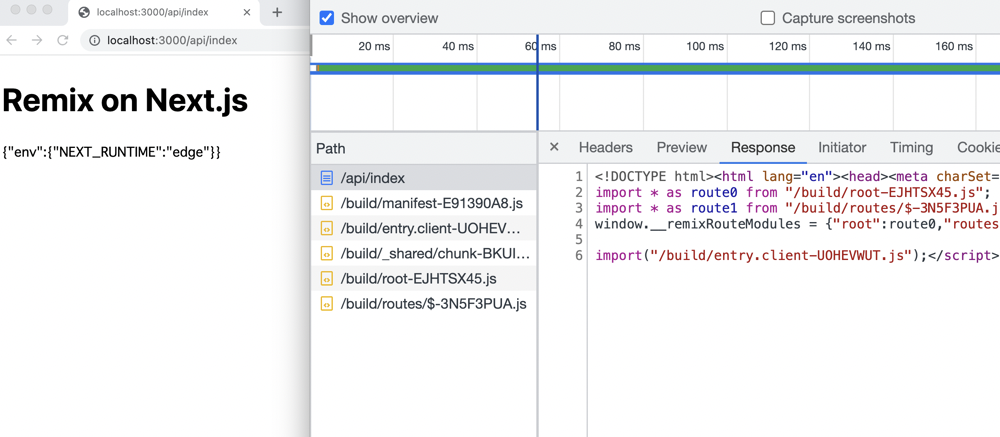This screenshot has width=1000, height=437.
Task: Click the 100 ms timeline label
Action: coord(705,46)
